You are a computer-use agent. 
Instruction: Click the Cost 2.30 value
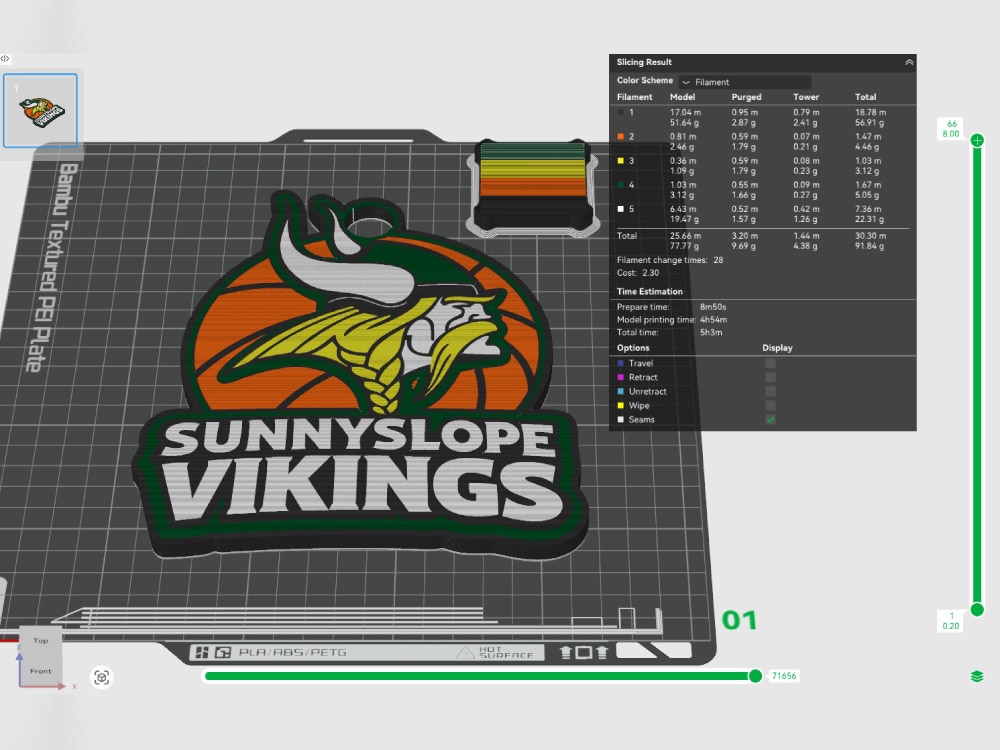651,272
